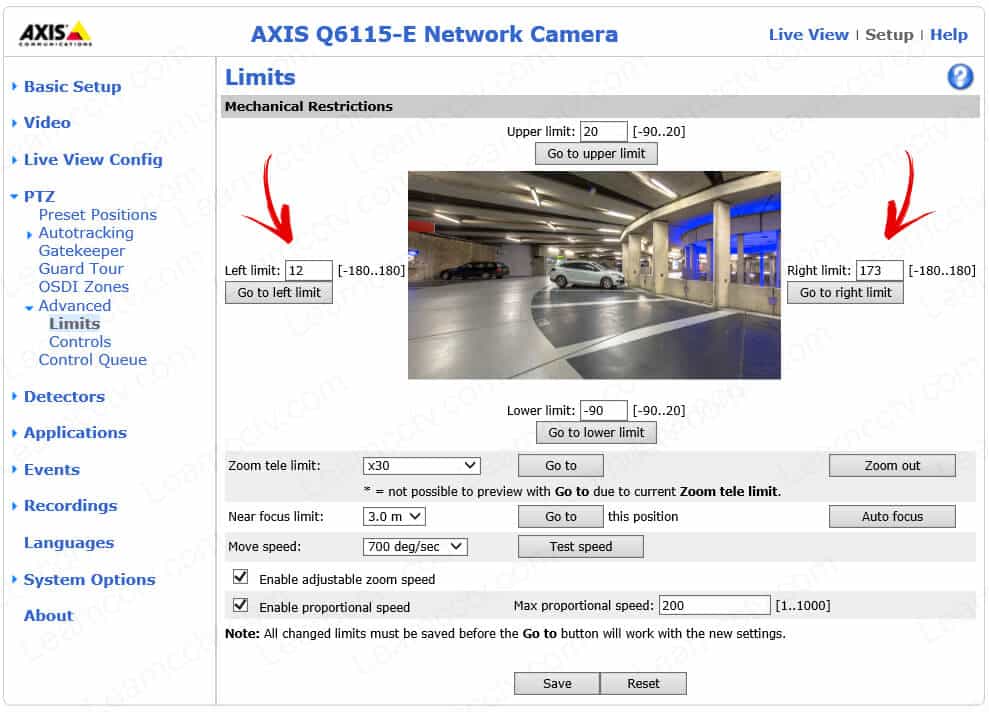Click the Auto focus button
The image size is (989, 712).
tap(892, 516)
